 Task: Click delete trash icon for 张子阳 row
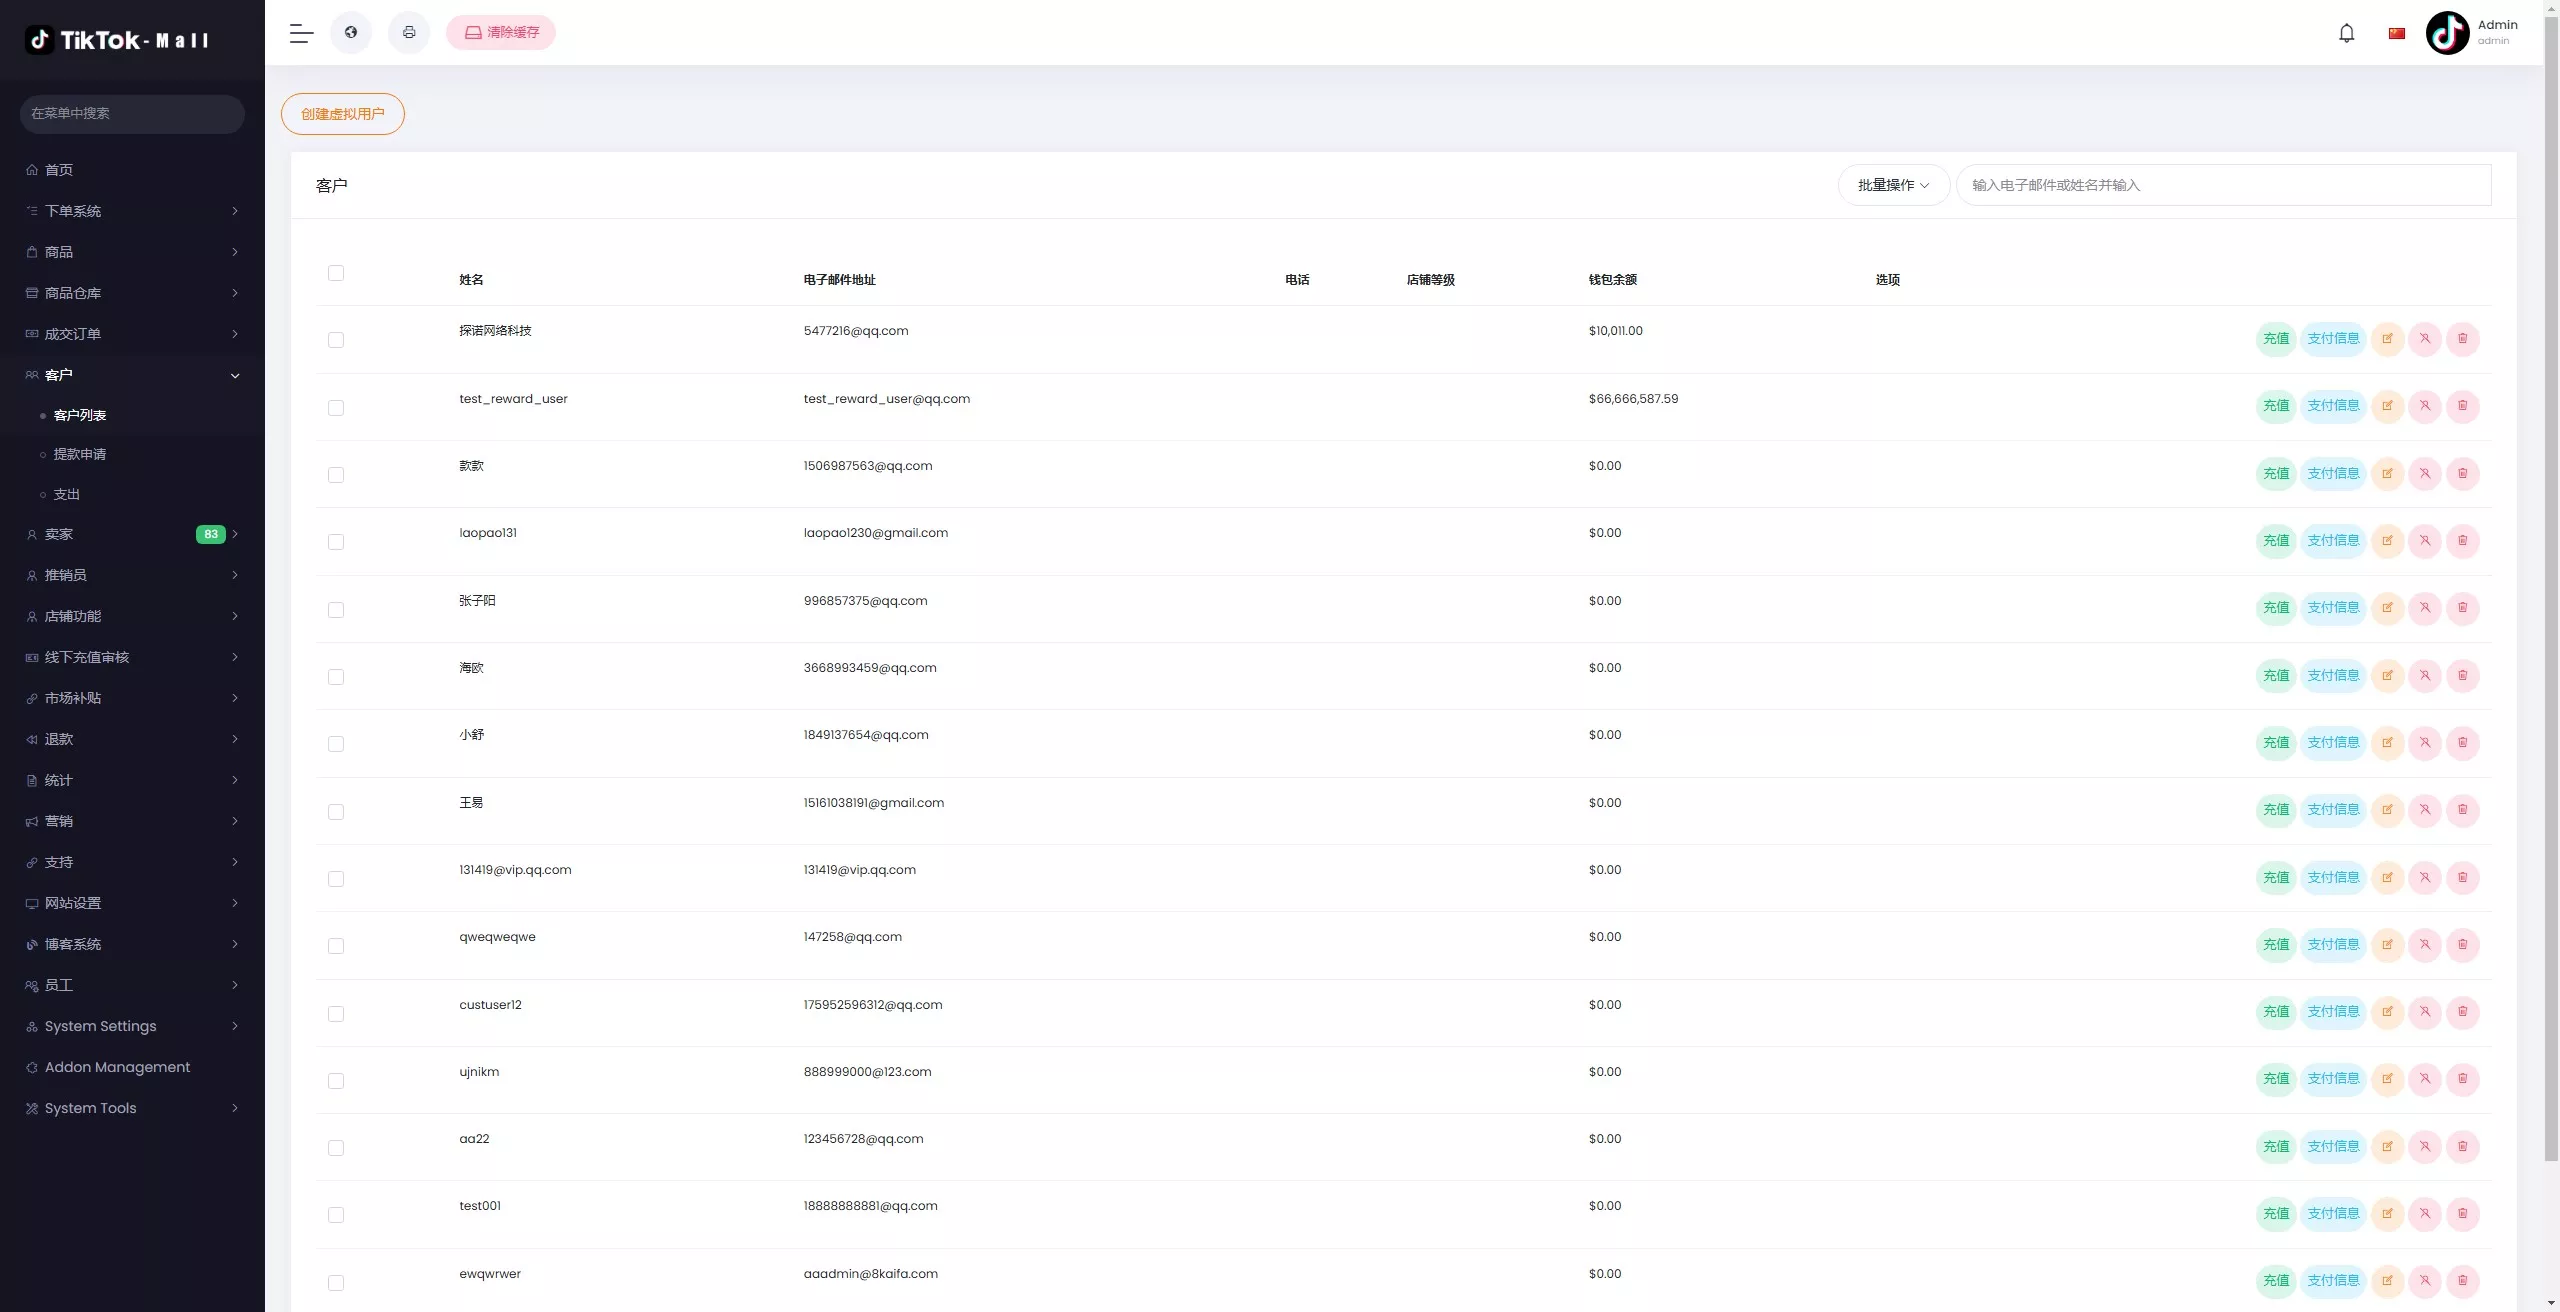[2463, 608]
